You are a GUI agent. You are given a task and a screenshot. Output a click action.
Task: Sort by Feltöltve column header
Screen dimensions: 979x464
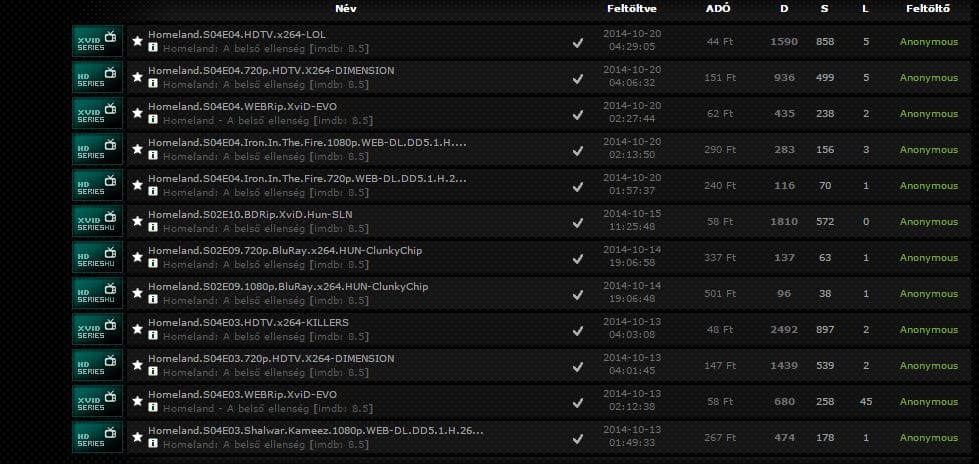632,9
